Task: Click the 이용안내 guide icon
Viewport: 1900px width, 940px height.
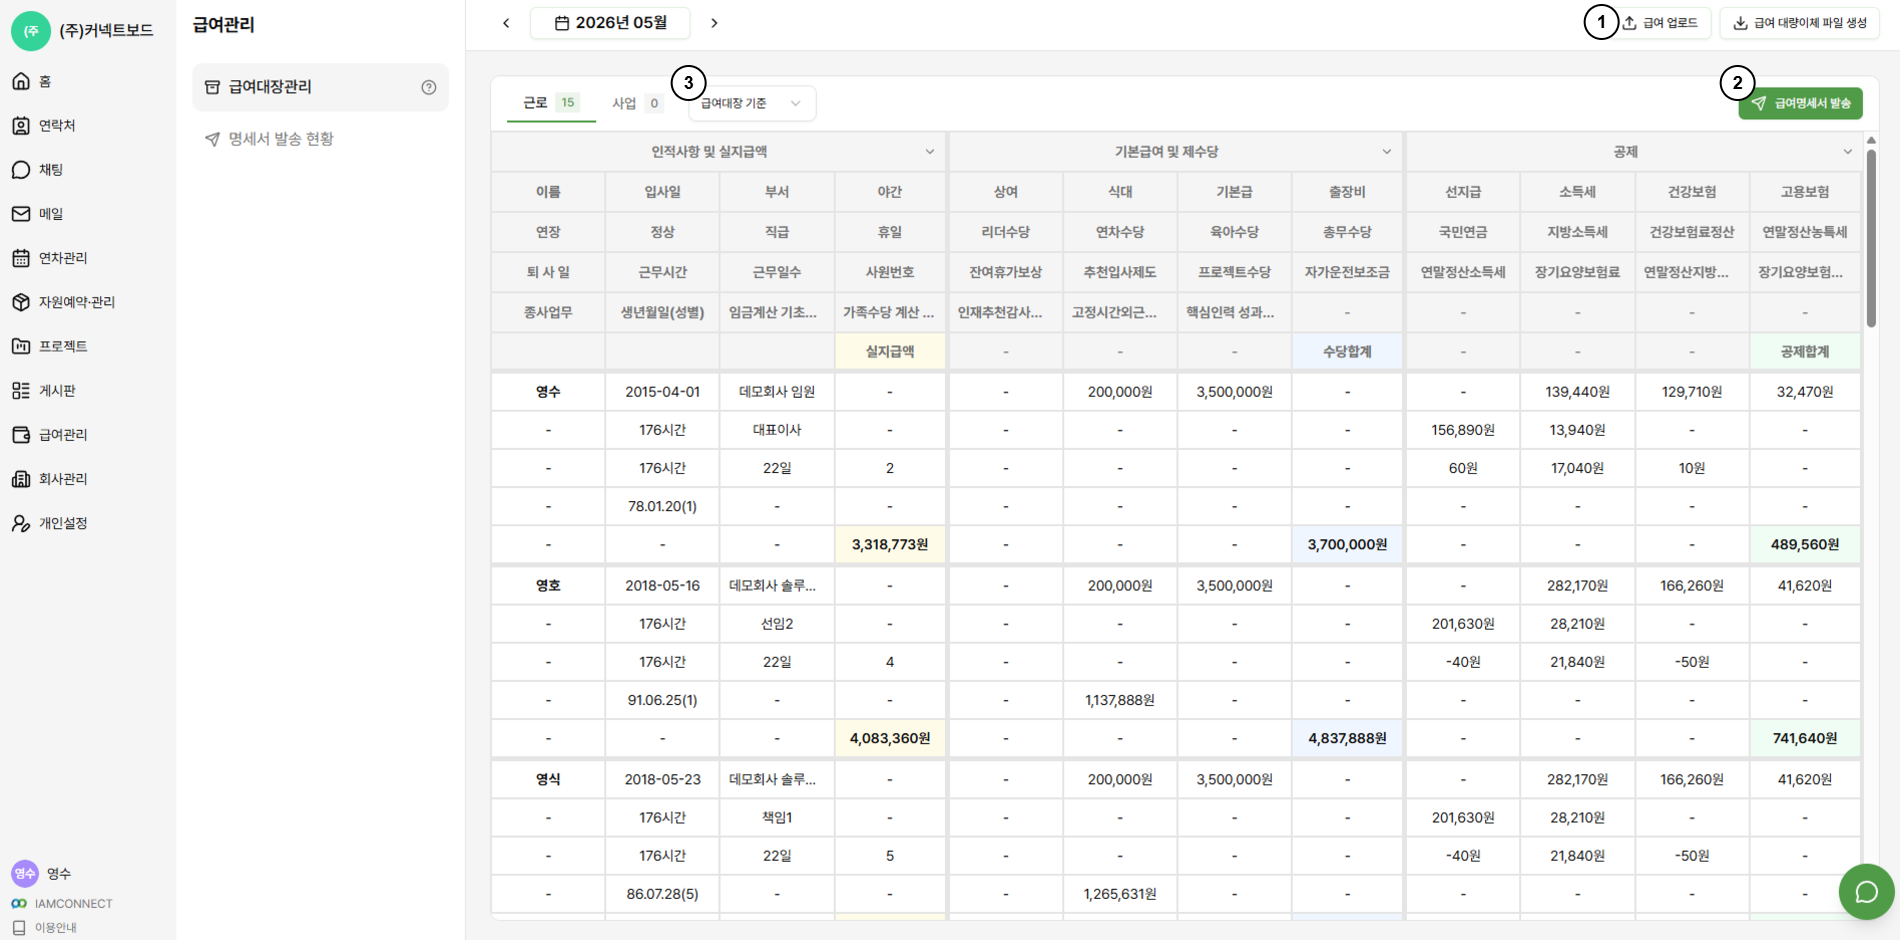Action: [x=19, y=927]
